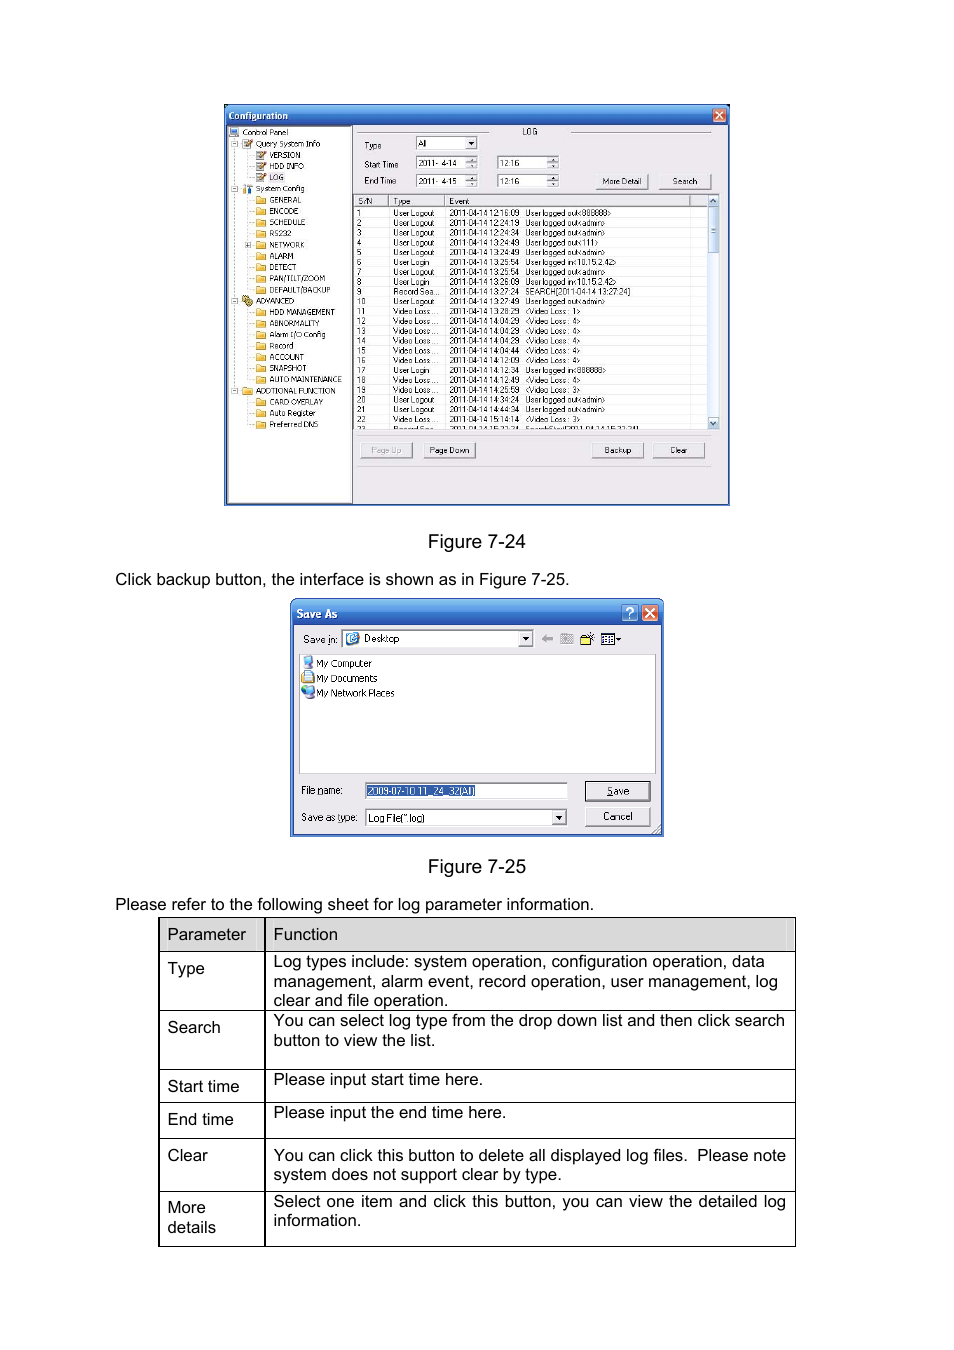Open the SNAPSHOT folder
The image size is (954, 1350).
click(287, 368)
